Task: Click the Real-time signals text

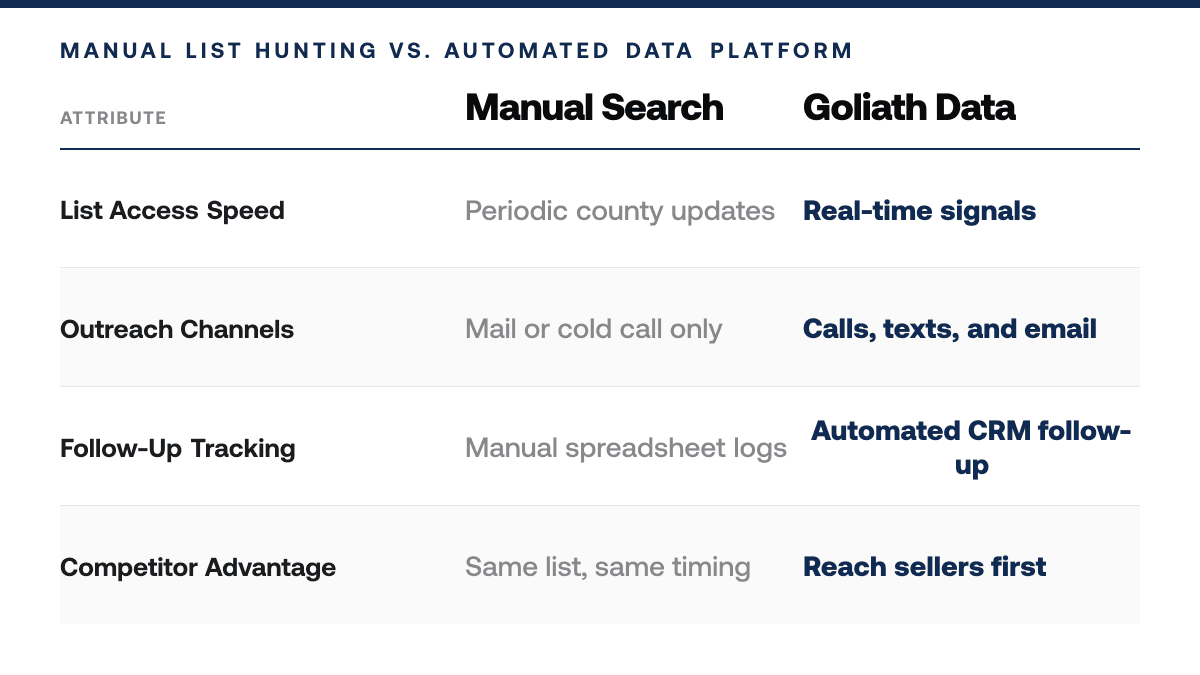Action: coord(919,211)
